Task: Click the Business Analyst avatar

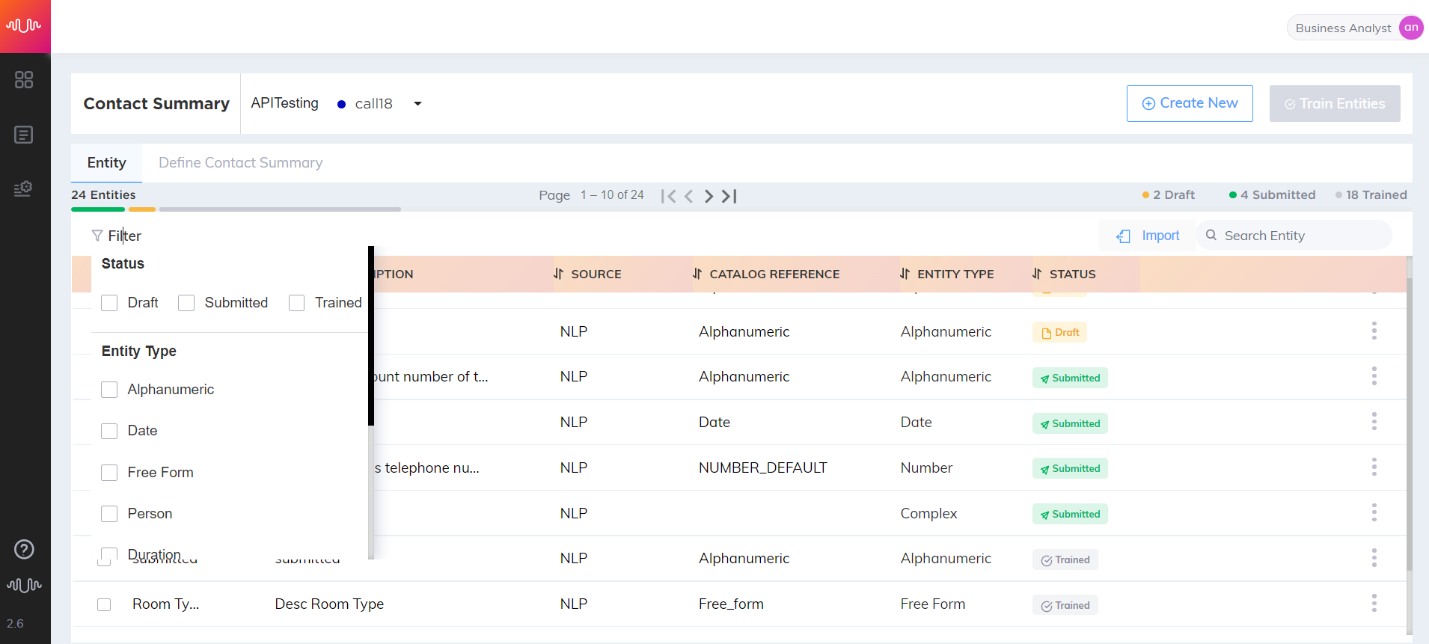Action: pos(1411,28)
